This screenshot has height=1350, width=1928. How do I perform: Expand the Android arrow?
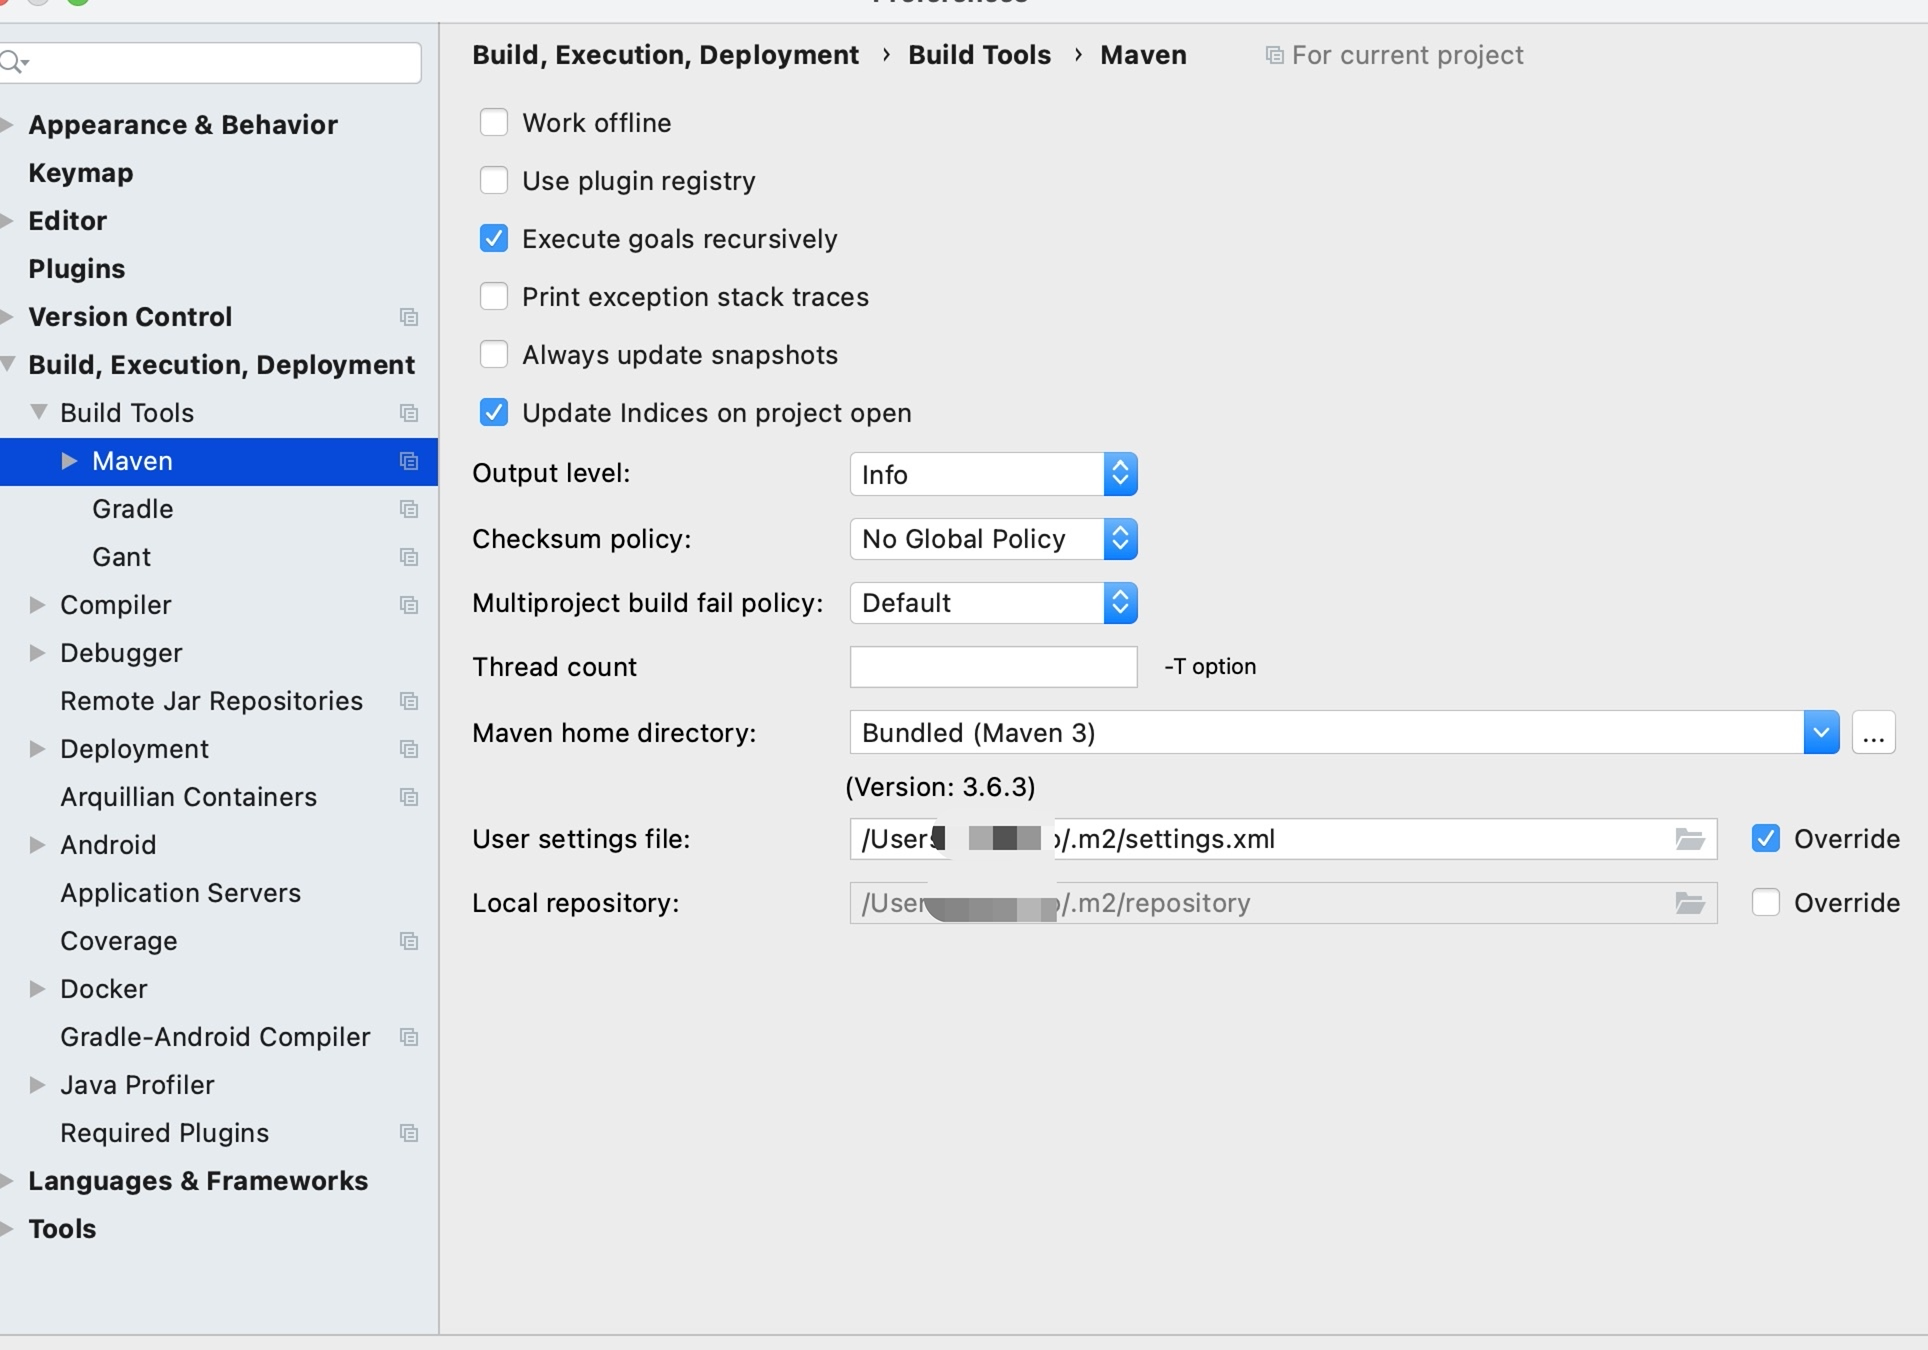pos(37,845)
